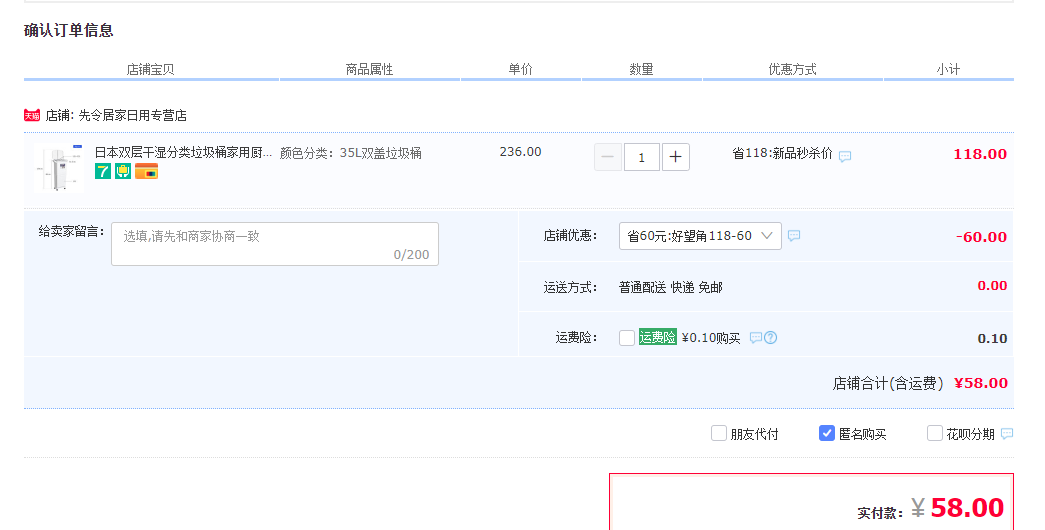Check the 朋友代付 option
Screen dimensions: 1045x530
[x=718, y=433]
